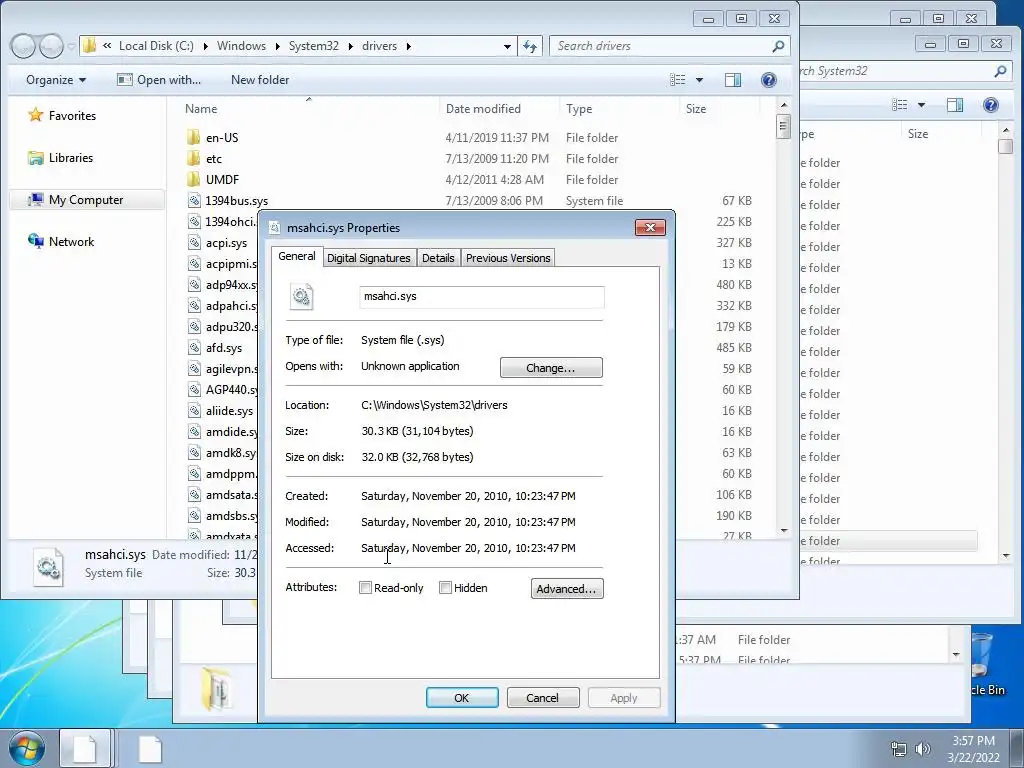Open Advanced... attributes dialog
This screenshot has height=768, width=1024.
[567, 588]
